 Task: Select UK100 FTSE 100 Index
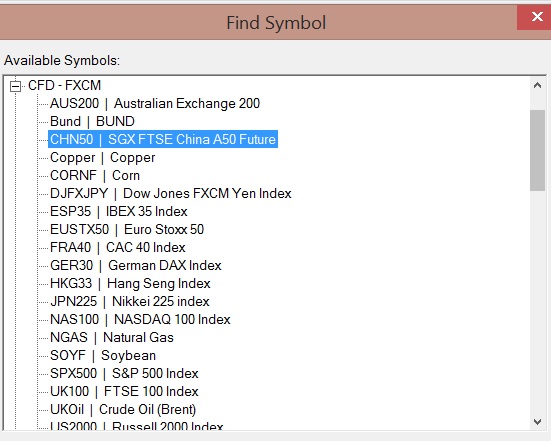[124, 391]
